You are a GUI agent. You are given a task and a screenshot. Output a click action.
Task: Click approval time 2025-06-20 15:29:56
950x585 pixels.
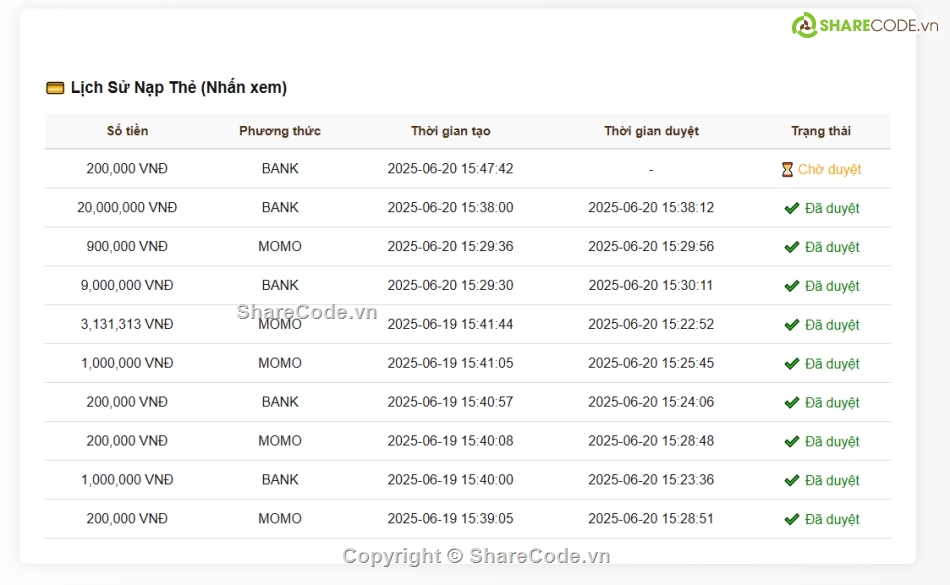coord(651,246)
